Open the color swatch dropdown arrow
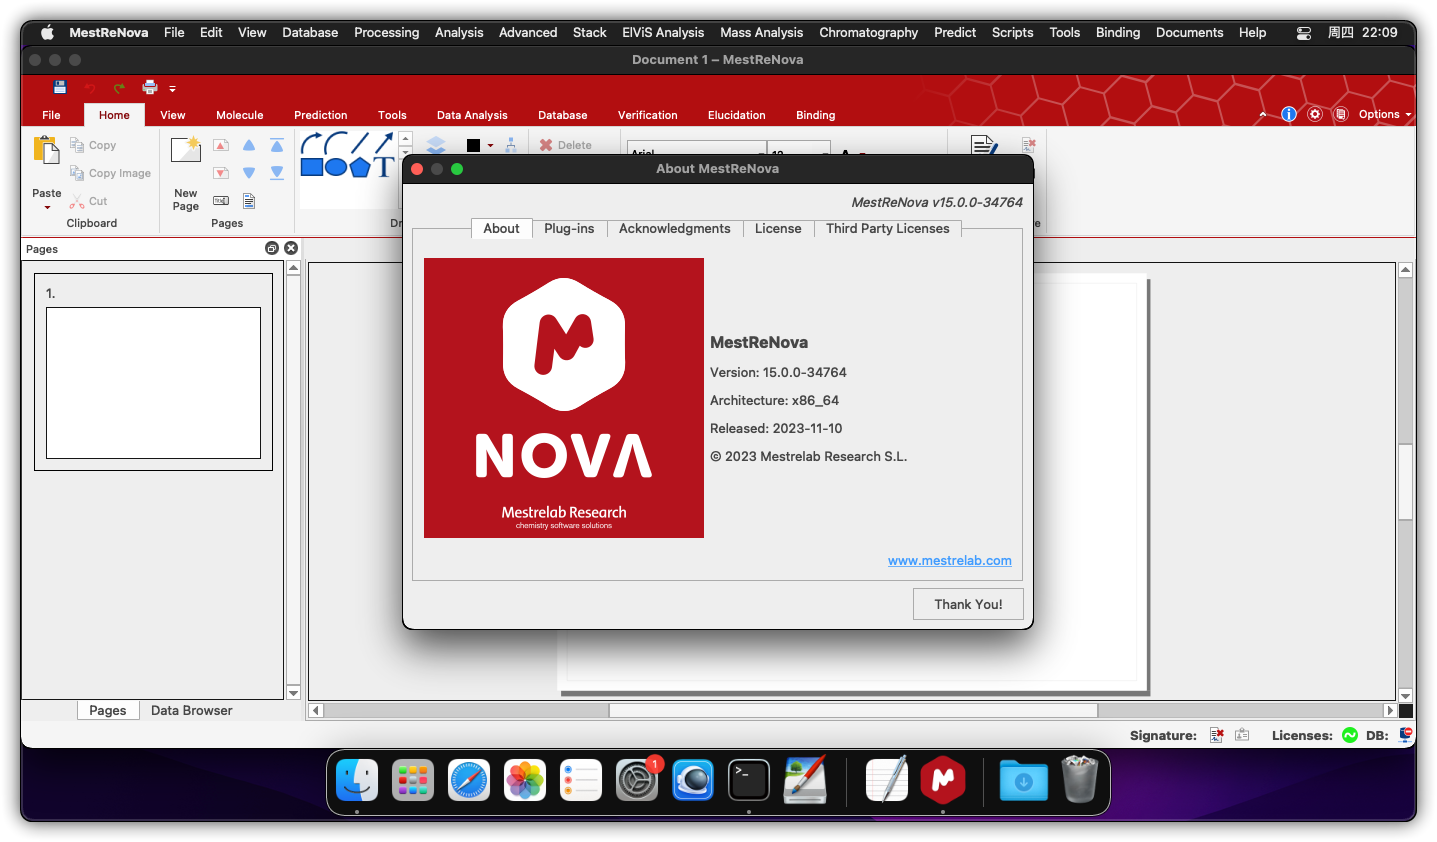Viewport: 1437px width, 842px height. click(x=490, y=146)
